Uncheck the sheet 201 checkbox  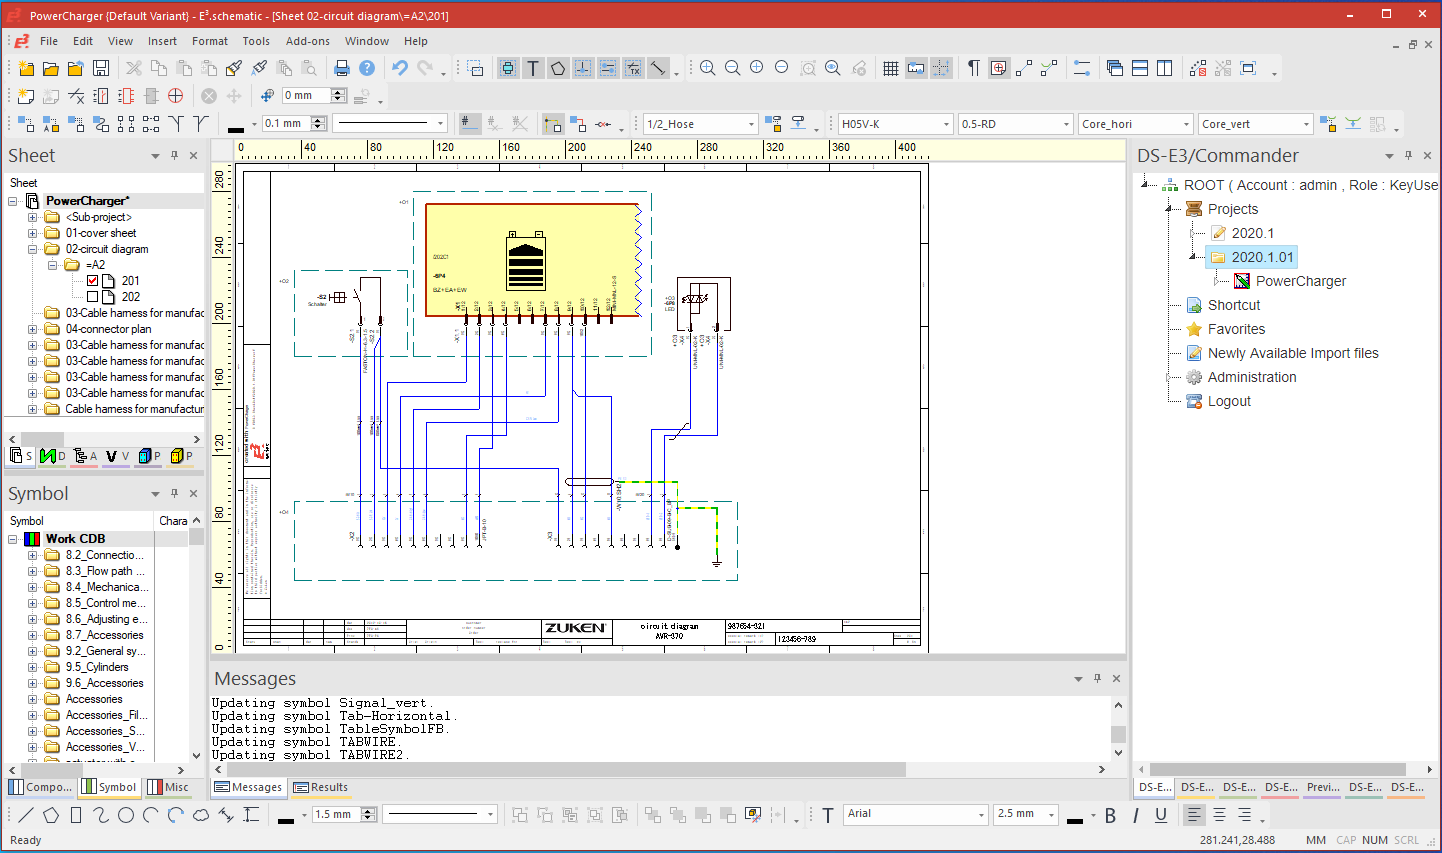click(92, 281)
